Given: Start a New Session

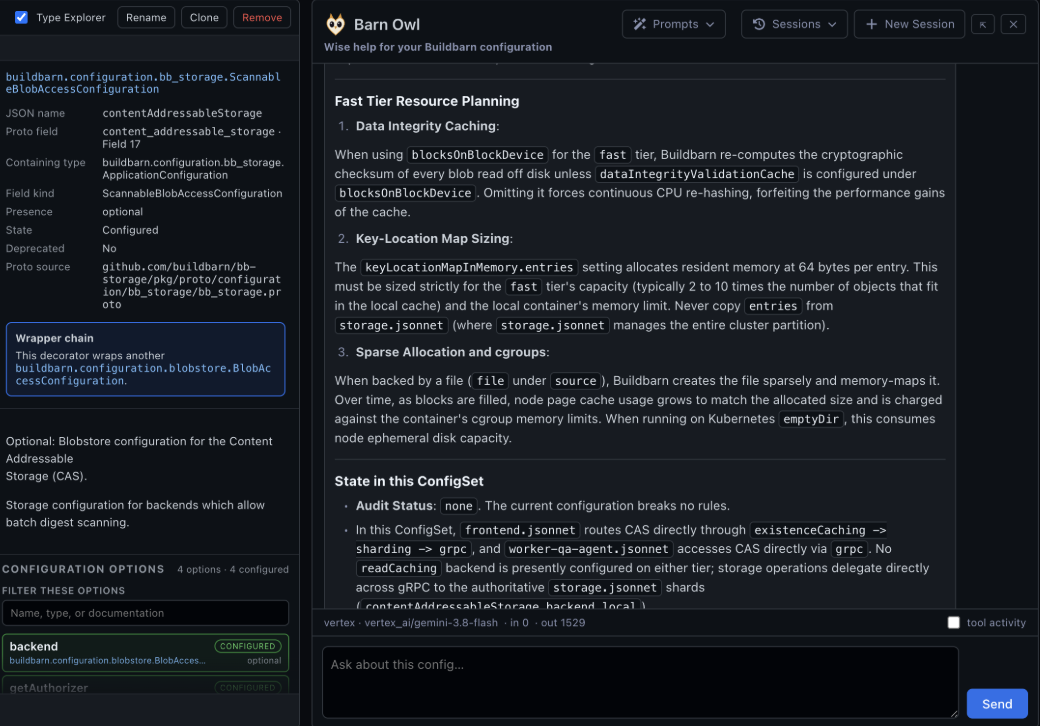Looking at the screenshot, I should [x=909, y=24].
